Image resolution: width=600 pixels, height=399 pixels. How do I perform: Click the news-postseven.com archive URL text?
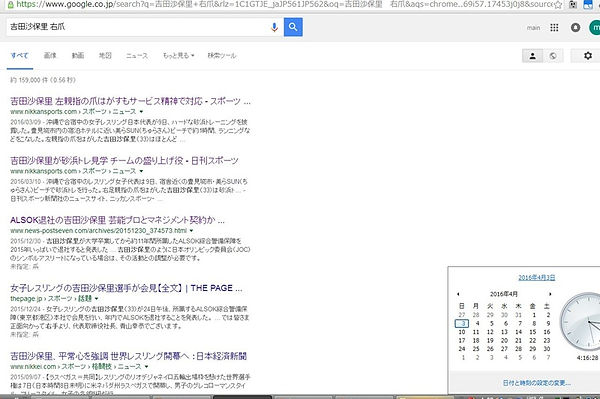pyautogui.click(x=98, y=231)
